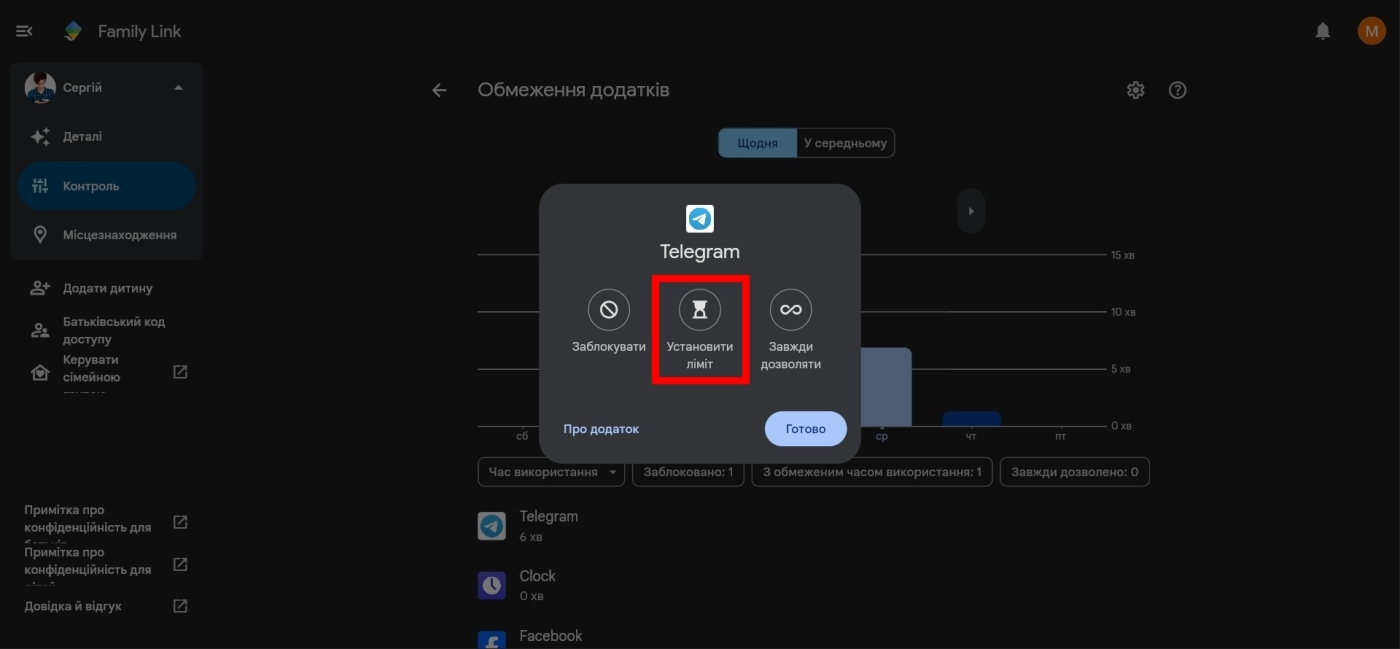
Task: Click the Місцезнаходження pin icon
Action: (x=40, y=235)
